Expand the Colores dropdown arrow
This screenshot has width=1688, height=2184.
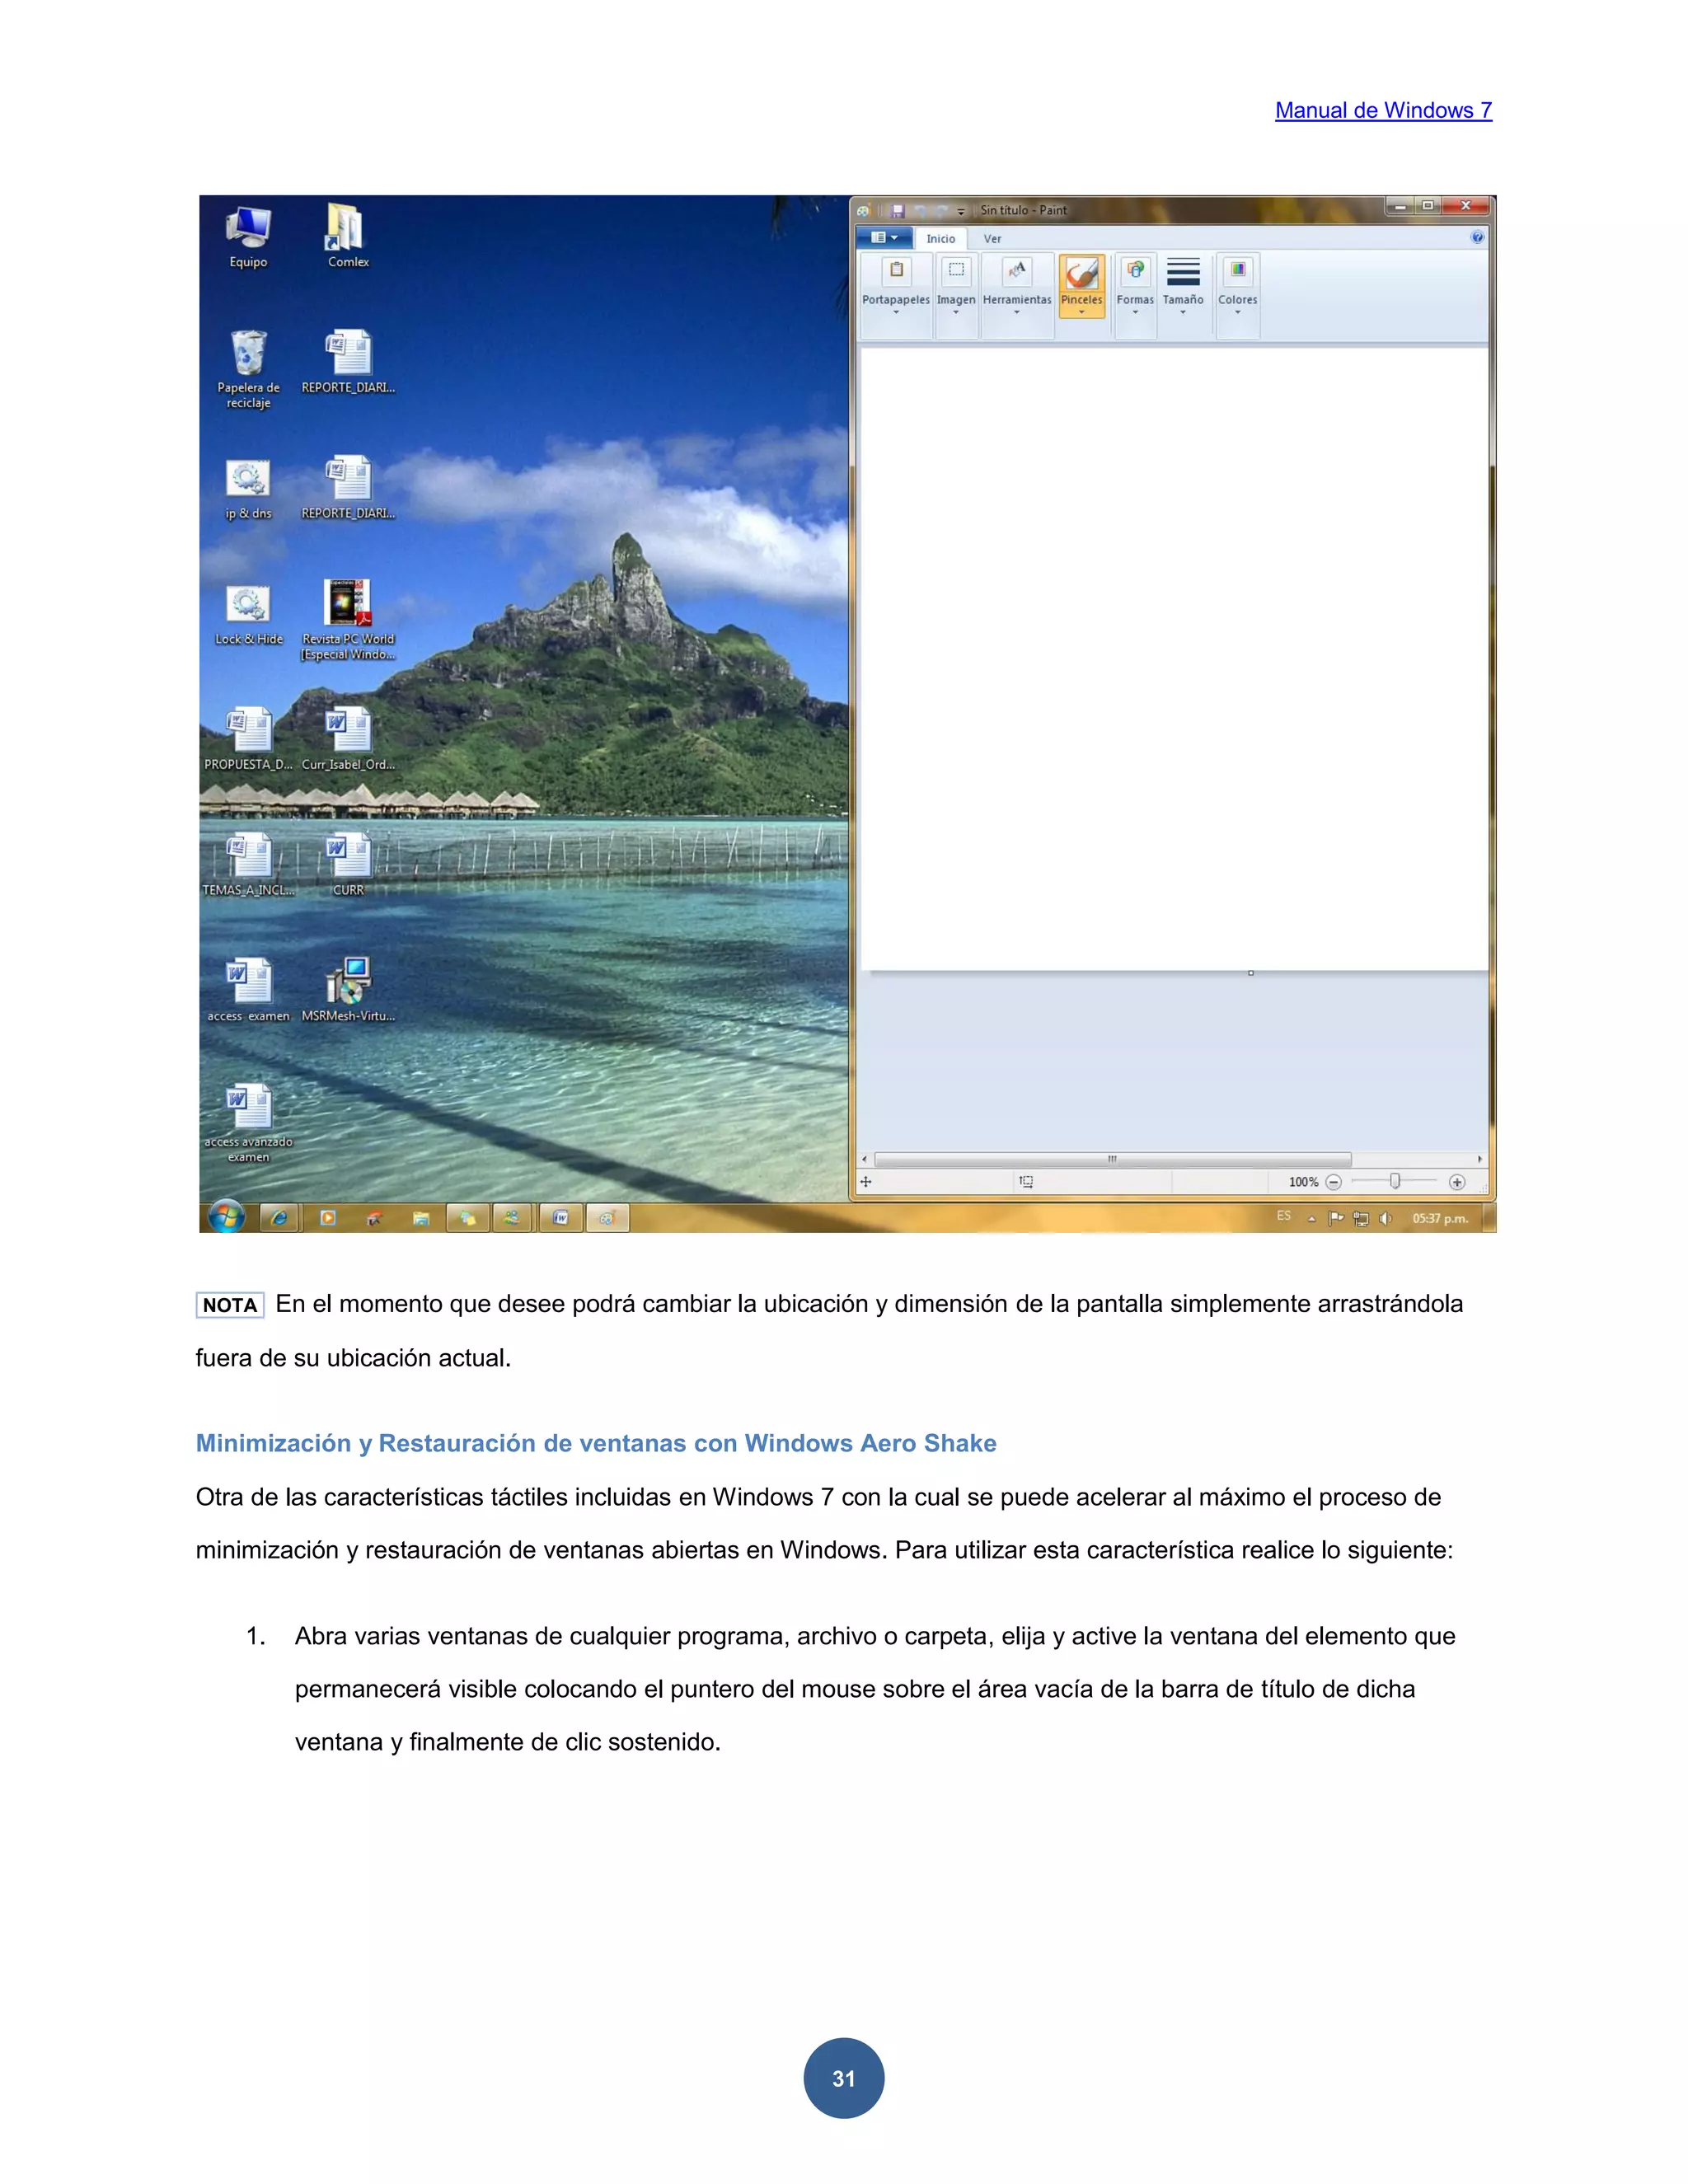pos(1238,312)
